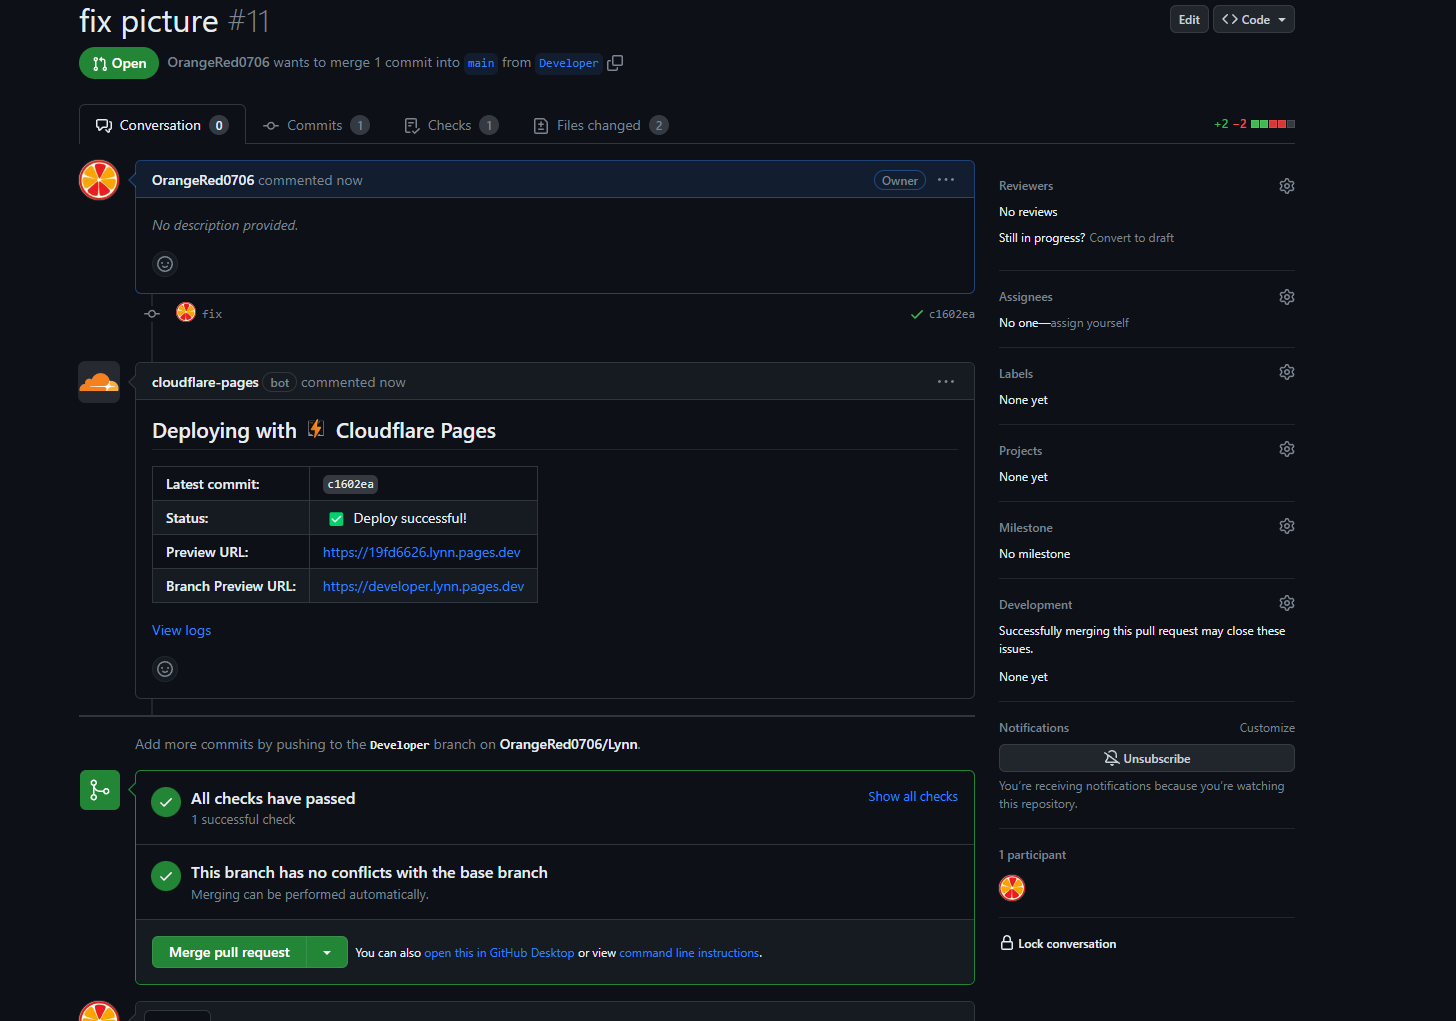Open options menu on OrangeRed0706's comment
This screenshot has height=1021, width=1456.
pyautogui.click(x=945, y=180)
